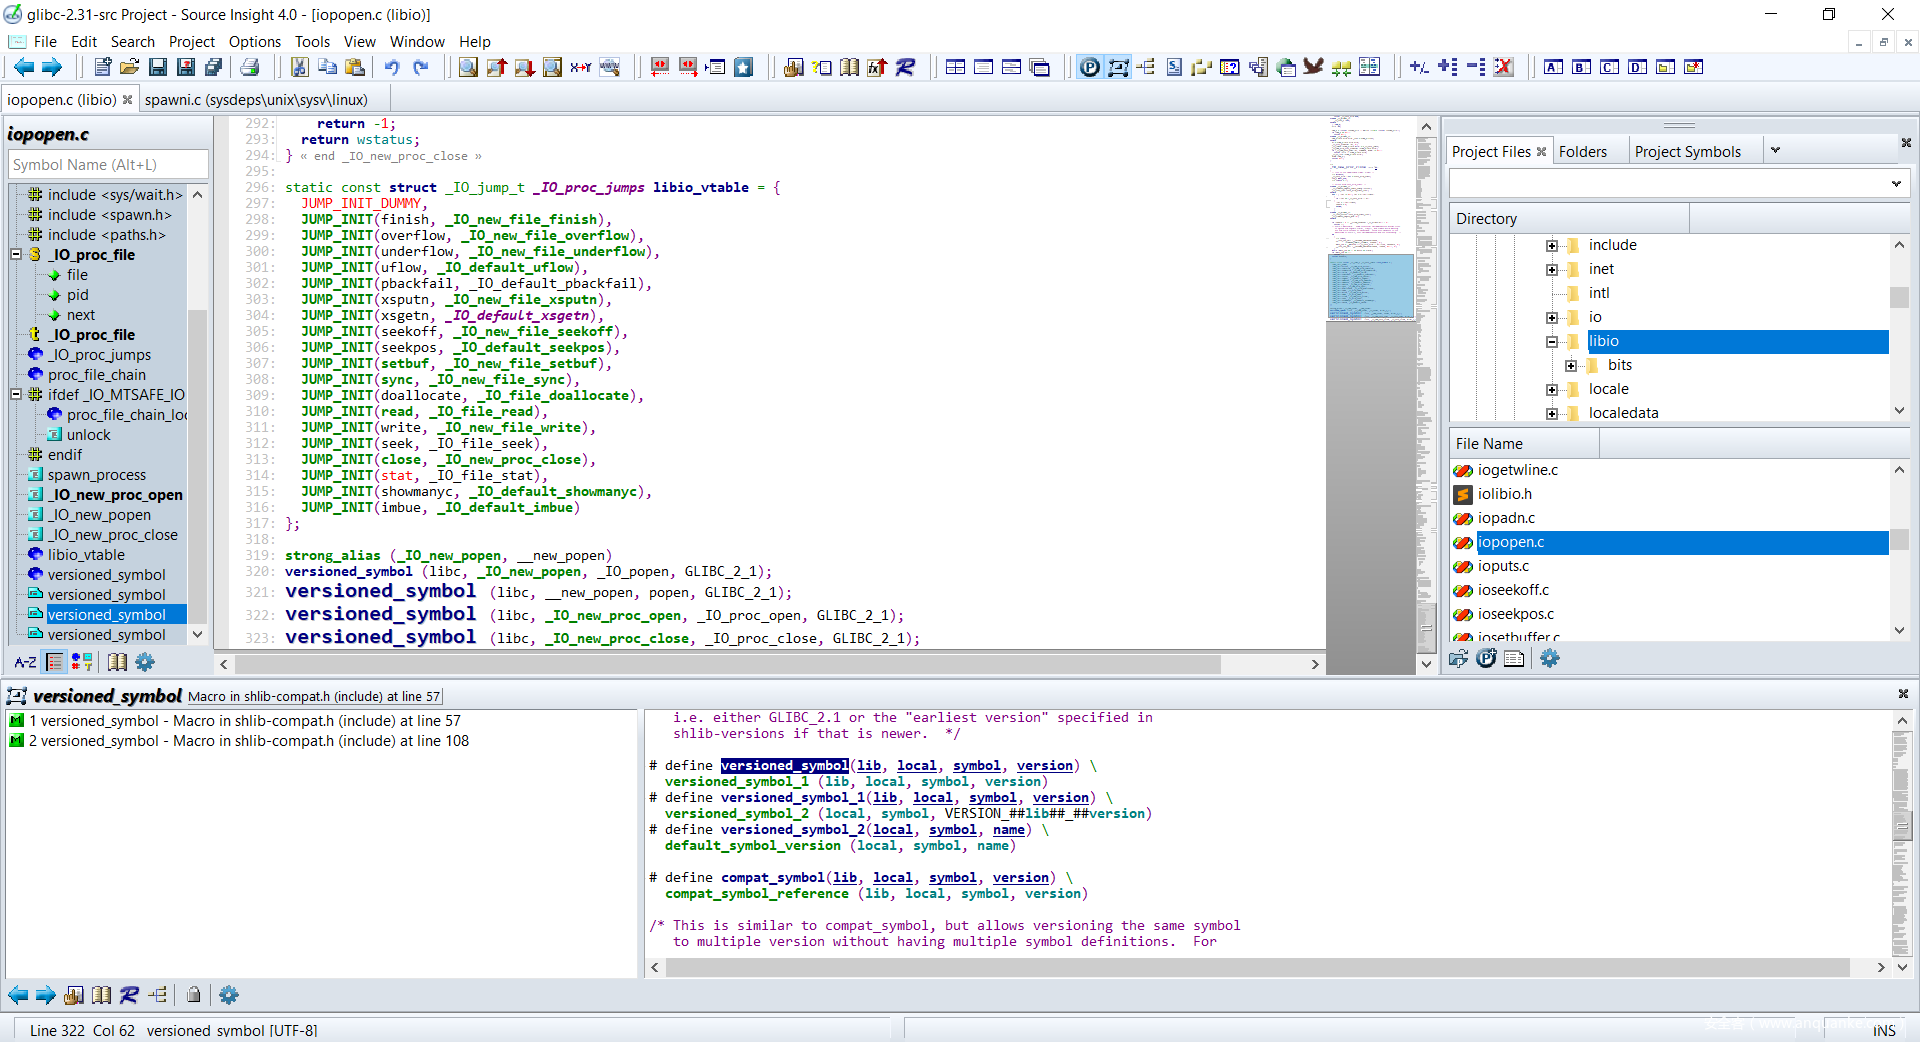1920x1042 pixels.
Task: Focus the Symbol Name search field
Action: pos(108,165)
